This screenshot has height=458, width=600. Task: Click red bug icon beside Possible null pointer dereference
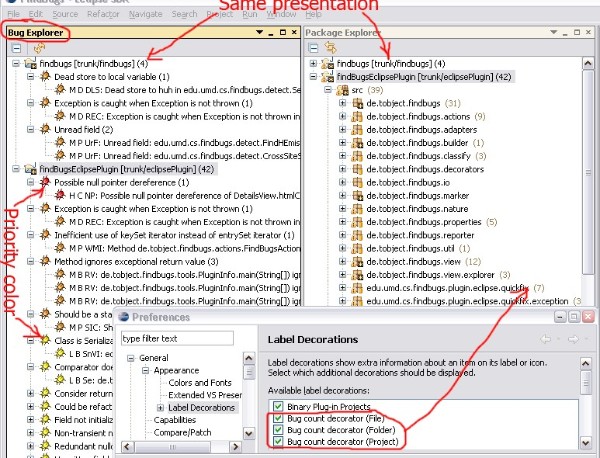(45, 184)
